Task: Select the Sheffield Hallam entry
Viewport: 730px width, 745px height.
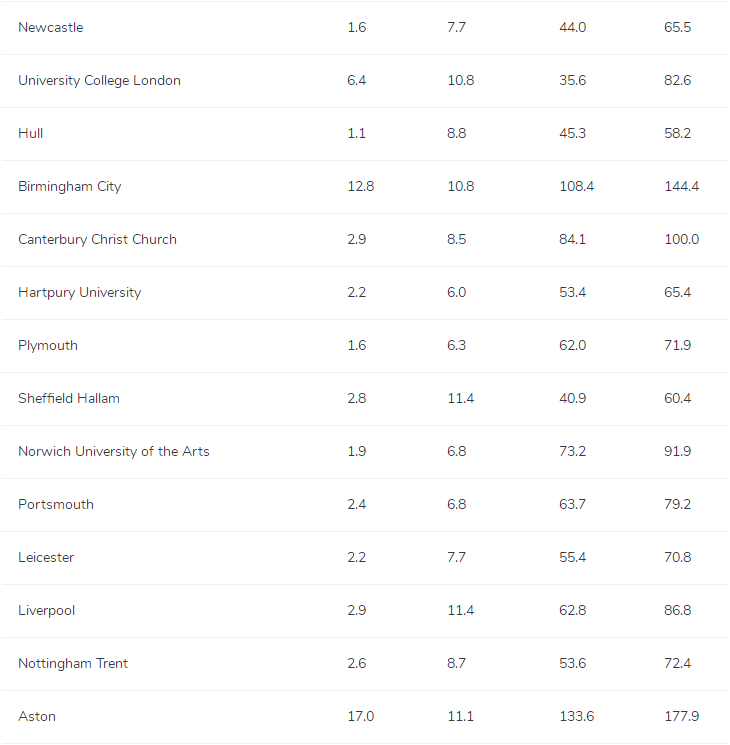Action: tap(69, 399)
